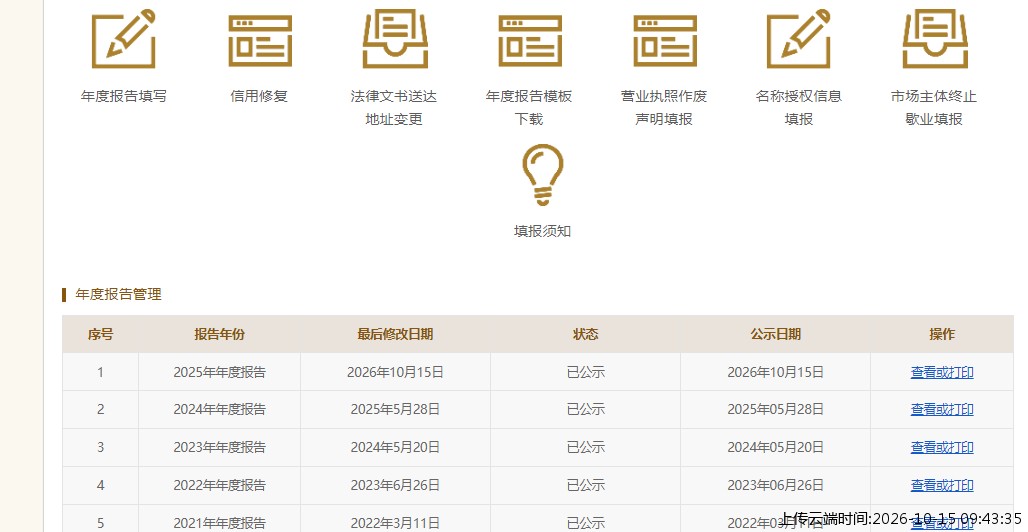Viewport: 1028px width, 532px height.
Task: Click the 公示日期 column header
Action: [x=776, y=335]
